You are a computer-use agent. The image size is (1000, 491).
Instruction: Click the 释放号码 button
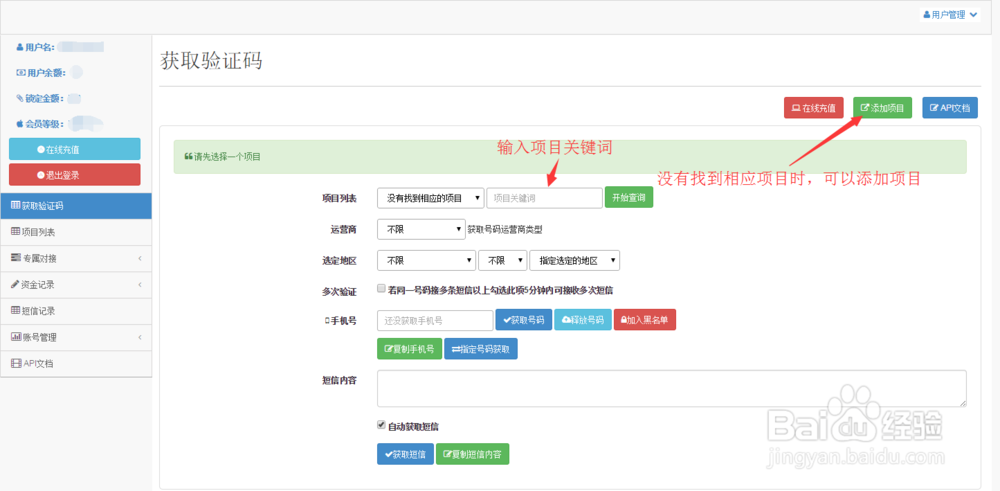tap(583, 320)
